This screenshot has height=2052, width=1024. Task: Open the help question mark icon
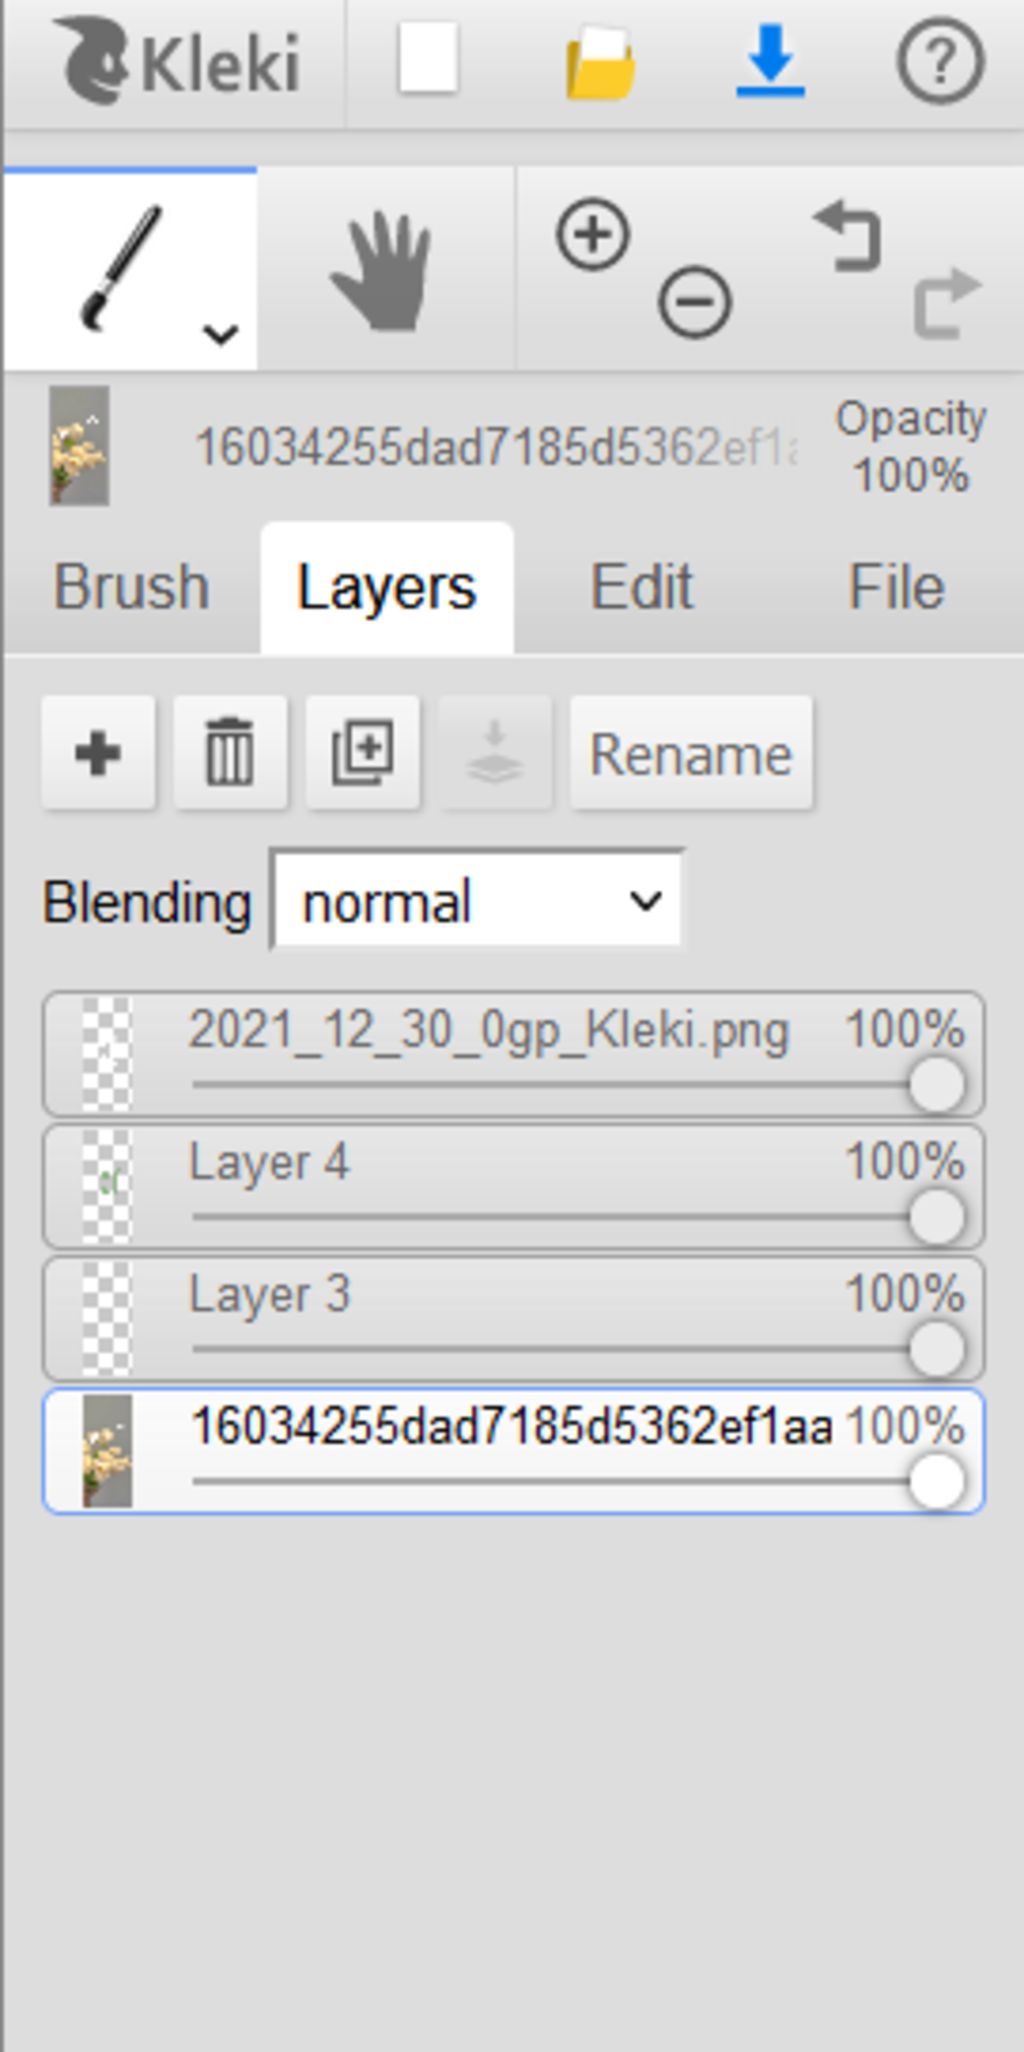pyautogui.click(x=939, y=62)
